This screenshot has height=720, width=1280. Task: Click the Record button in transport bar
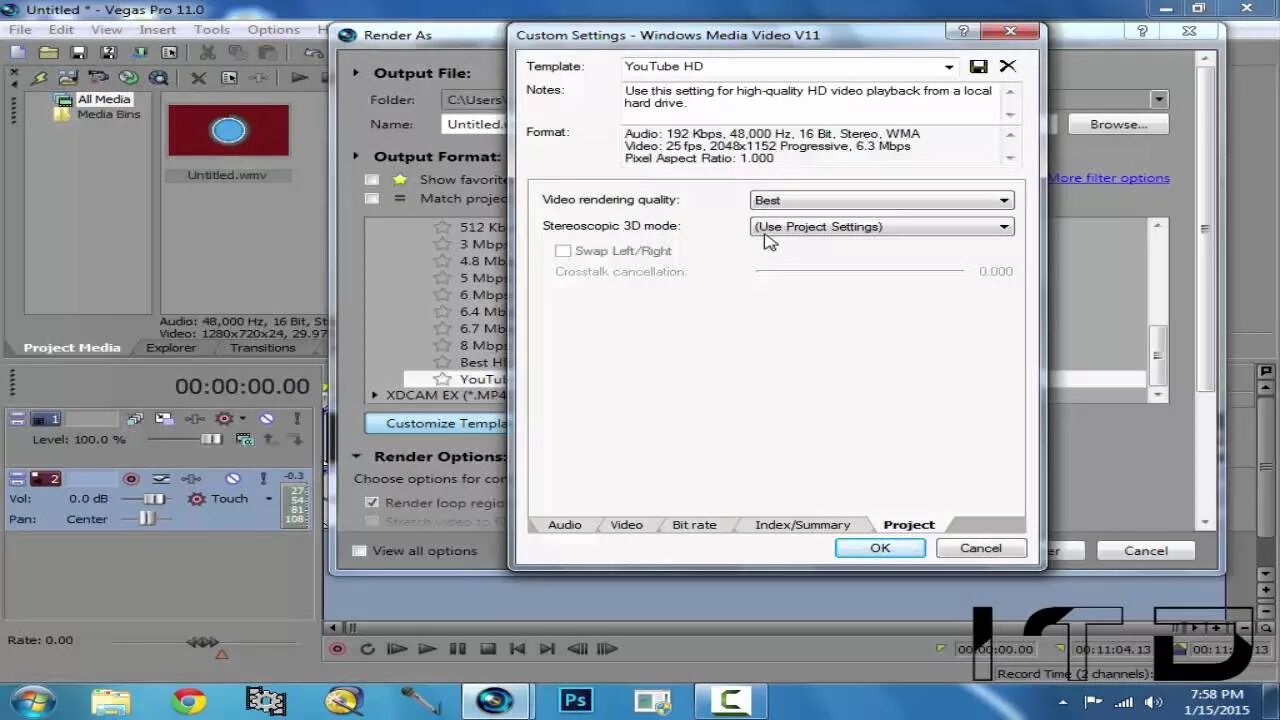click(337, 649)
